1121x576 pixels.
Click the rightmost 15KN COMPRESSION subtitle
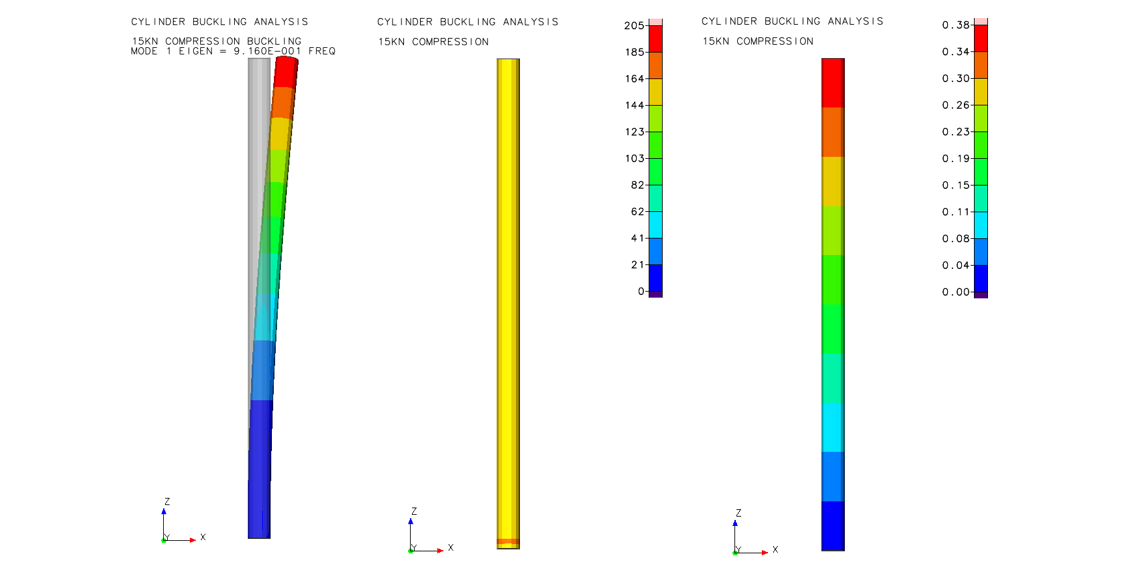757,41
